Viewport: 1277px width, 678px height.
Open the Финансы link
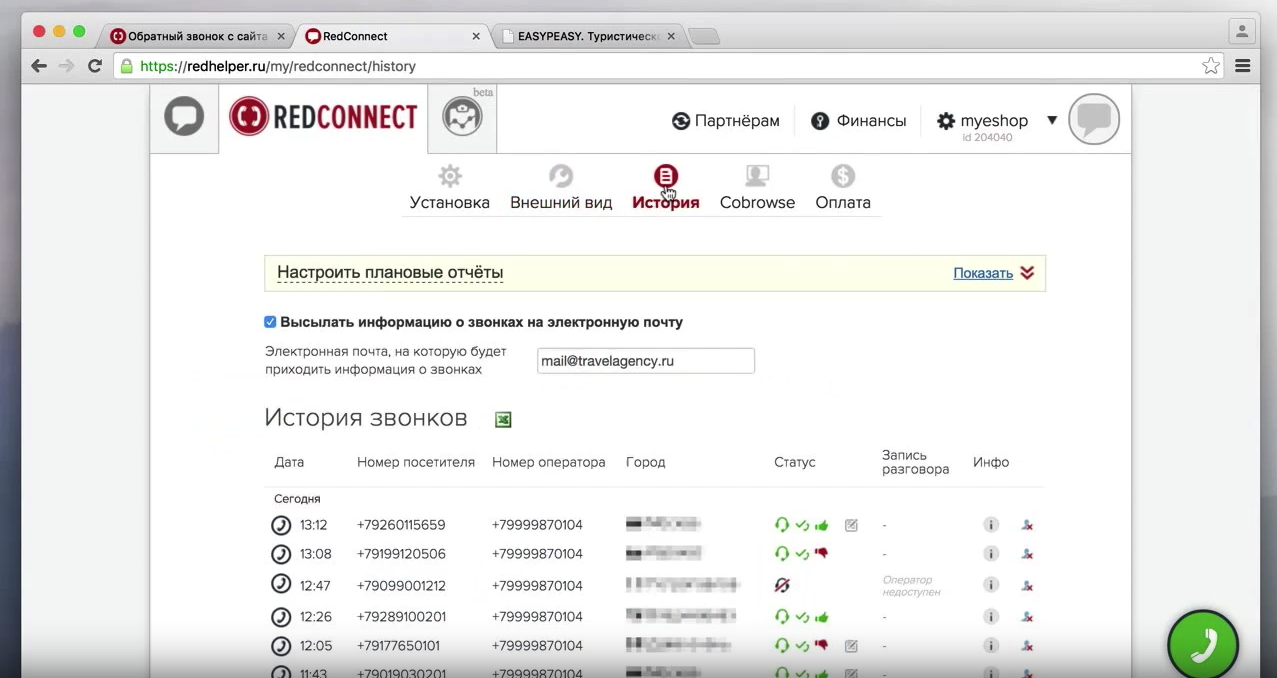[859, 121]
